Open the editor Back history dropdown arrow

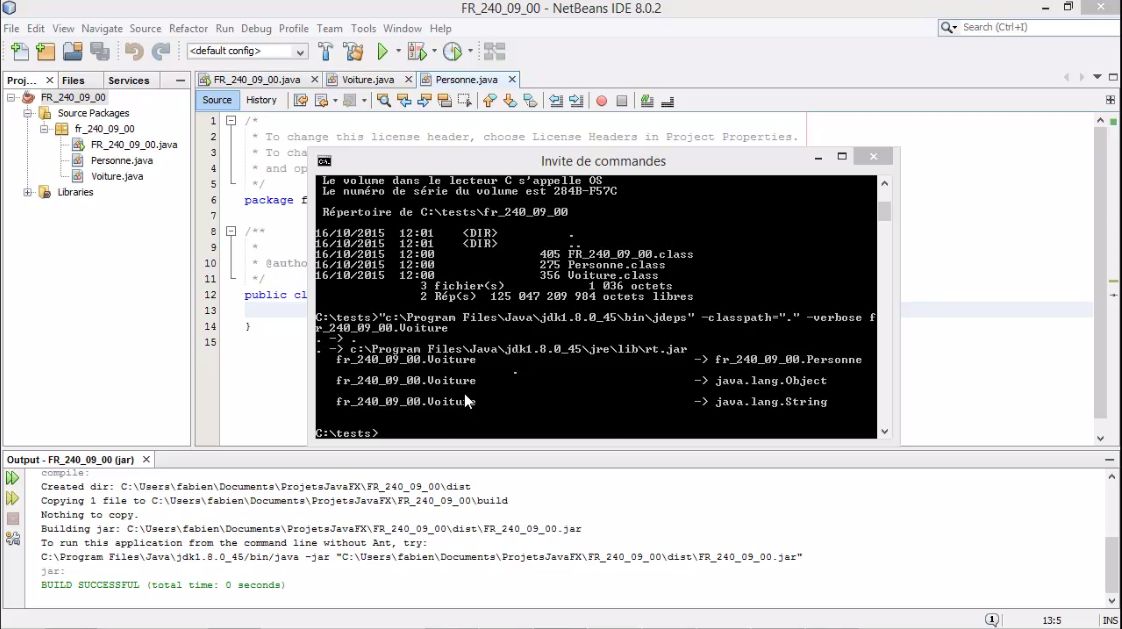click(x=335, y=101)
